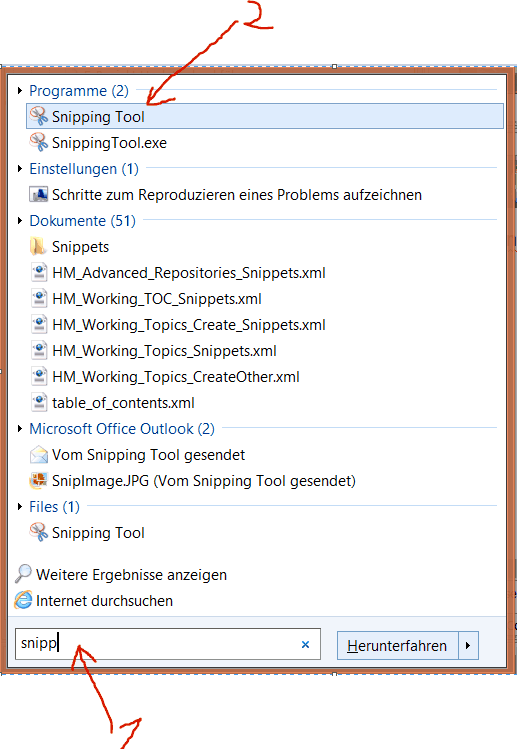The image size is (517, 749).
Task: Open the shutdown options arrow next to Herunterfahren
Action: pyautogui.click(x=468, y=645)
